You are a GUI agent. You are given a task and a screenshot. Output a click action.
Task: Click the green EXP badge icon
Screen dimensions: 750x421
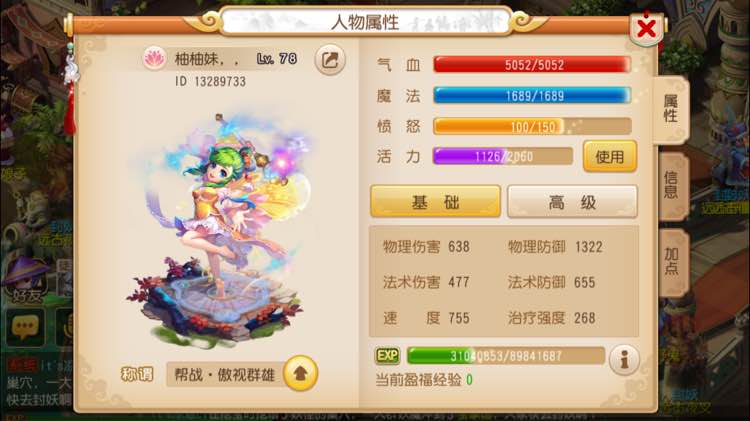pos(387,355)
